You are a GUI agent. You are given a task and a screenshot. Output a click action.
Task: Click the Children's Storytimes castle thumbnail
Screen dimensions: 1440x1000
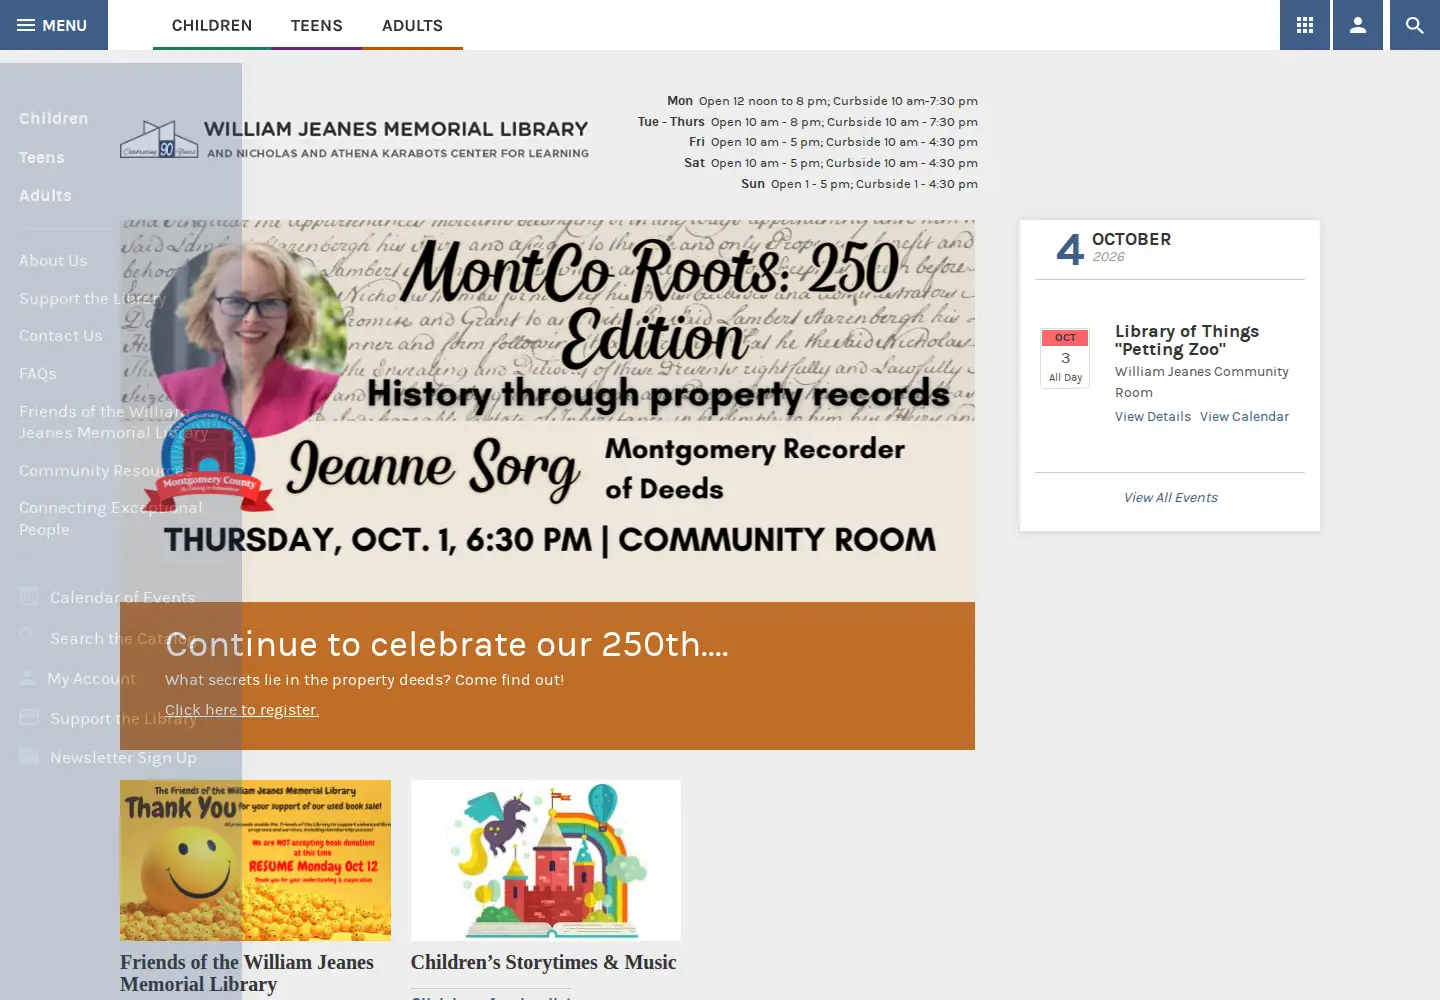tap(546, 860)
